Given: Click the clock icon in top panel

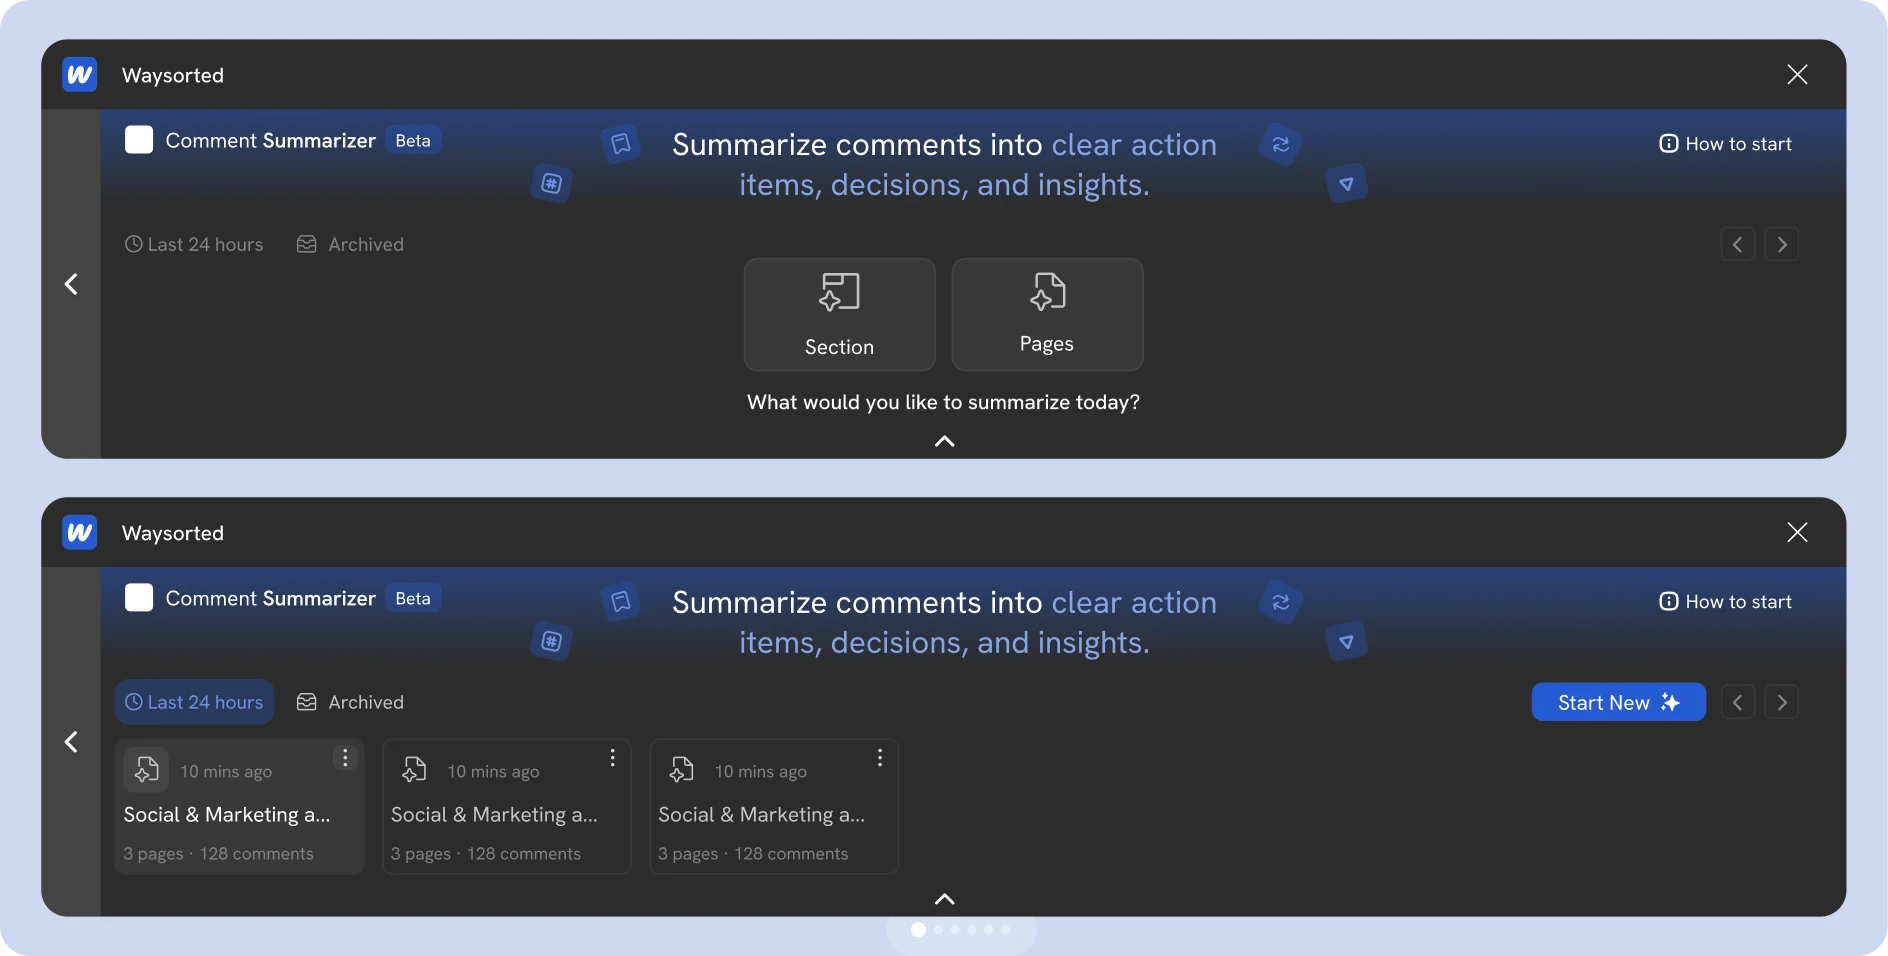Looking at the screenshot, I should coord(133,244).
